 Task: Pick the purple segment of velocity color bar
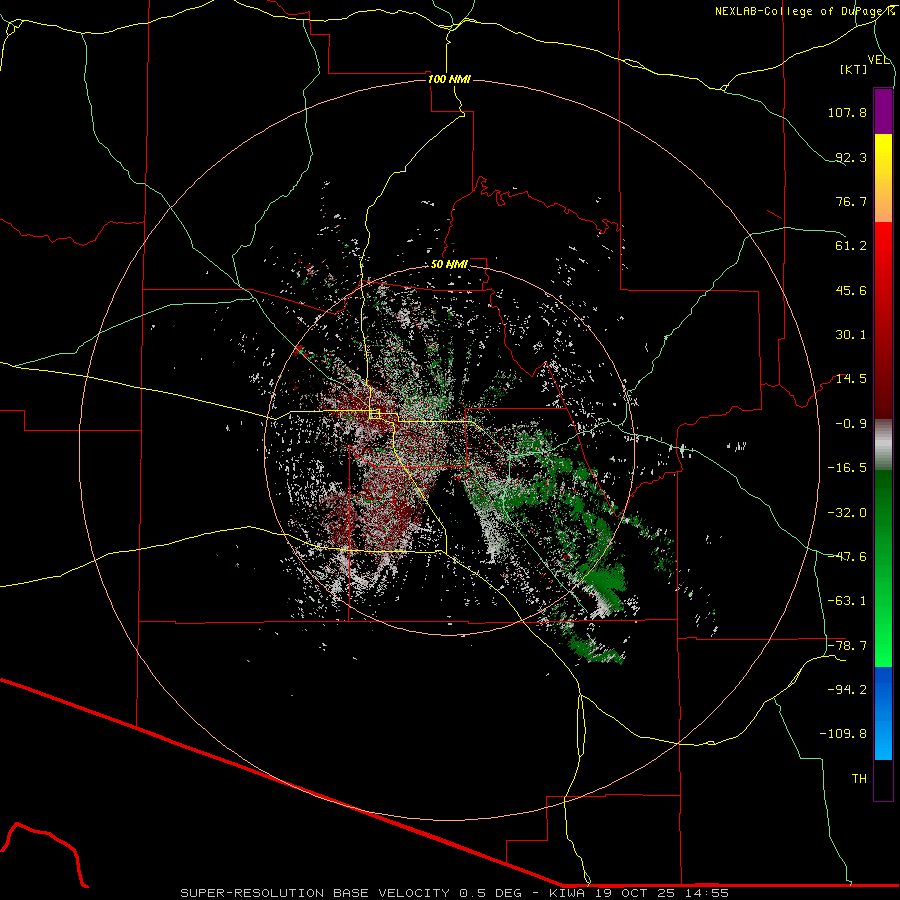point(883,111)
